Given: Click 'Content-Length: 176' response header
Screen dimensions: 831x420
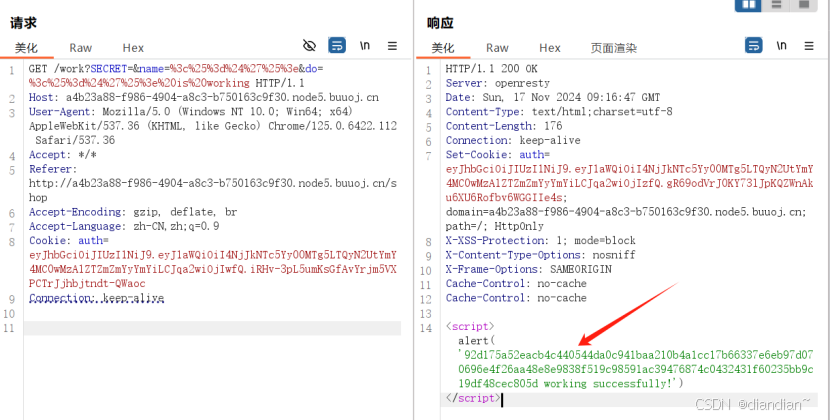Looking at the screenshot, I should [503, 126].
